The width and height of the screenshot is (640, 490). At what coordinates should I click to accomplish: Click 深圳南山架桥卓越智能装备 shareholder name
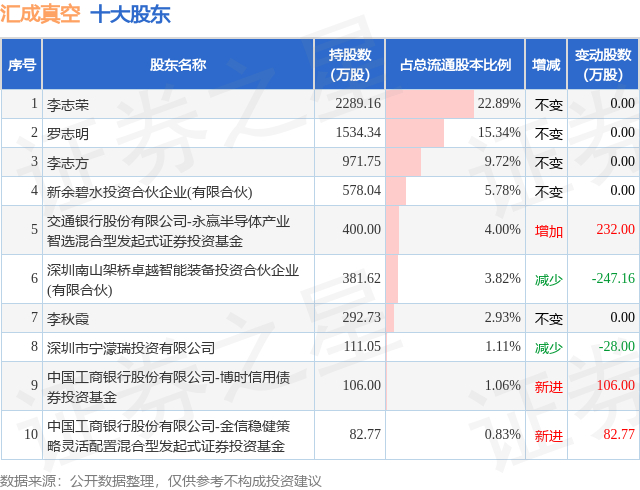(x=173, y=280)
